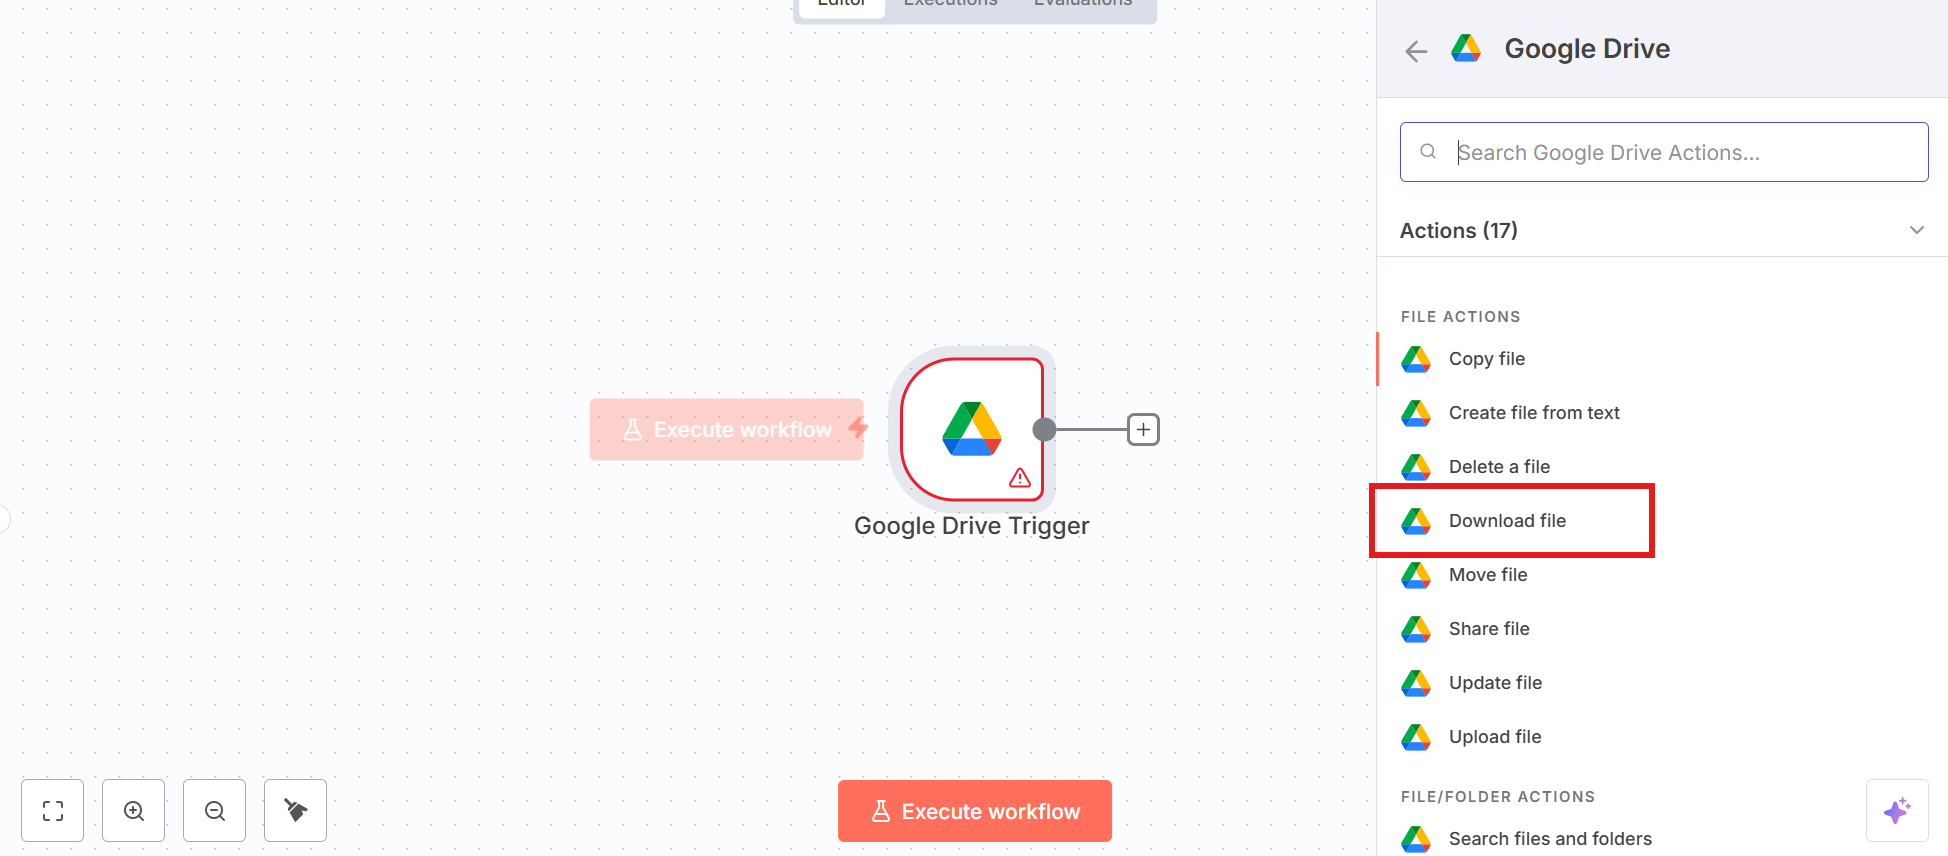Screen dimensions: 1948x856
Task: Click the flask icon on bottom Execute workflow
Action: pyautogui.click(x=881, y=811)
